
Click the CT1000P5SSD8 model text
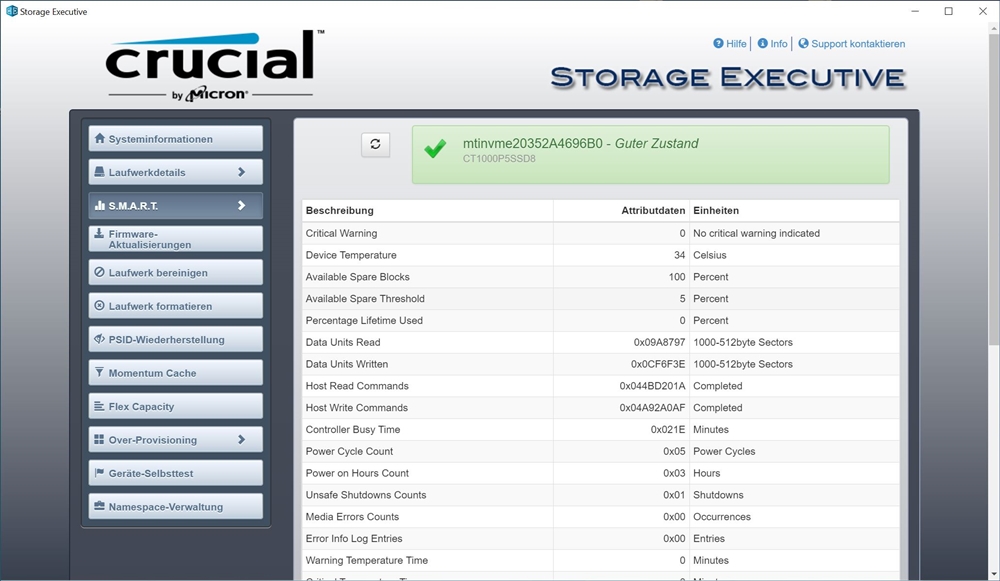499,159
